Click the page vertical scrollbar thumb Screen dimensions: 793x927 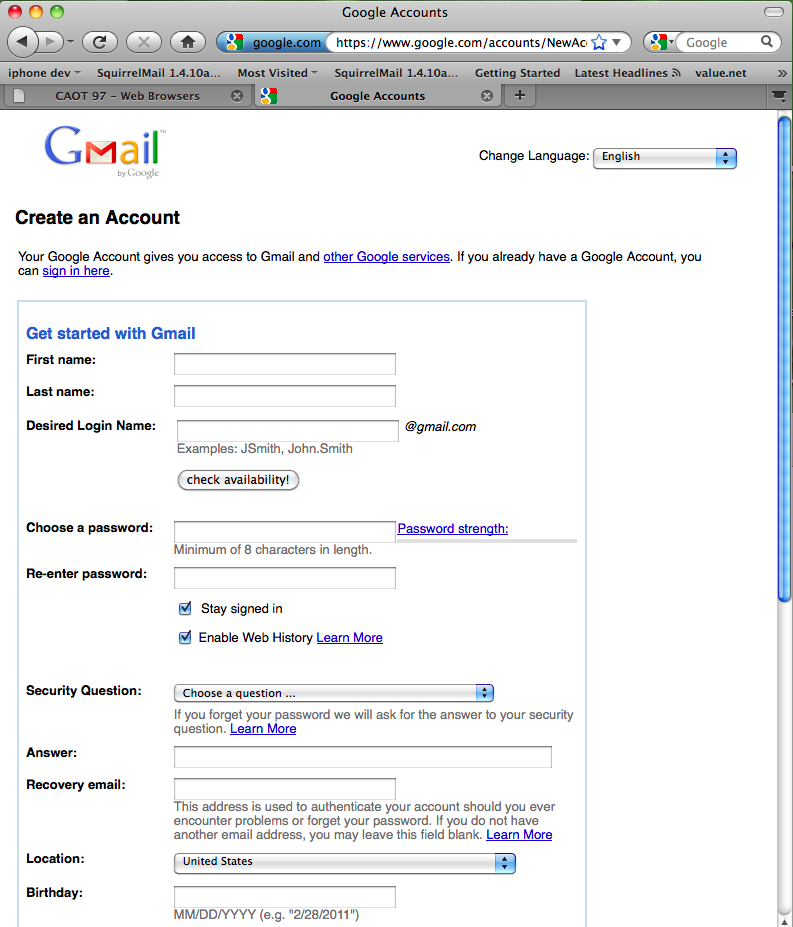coord(784,359)
